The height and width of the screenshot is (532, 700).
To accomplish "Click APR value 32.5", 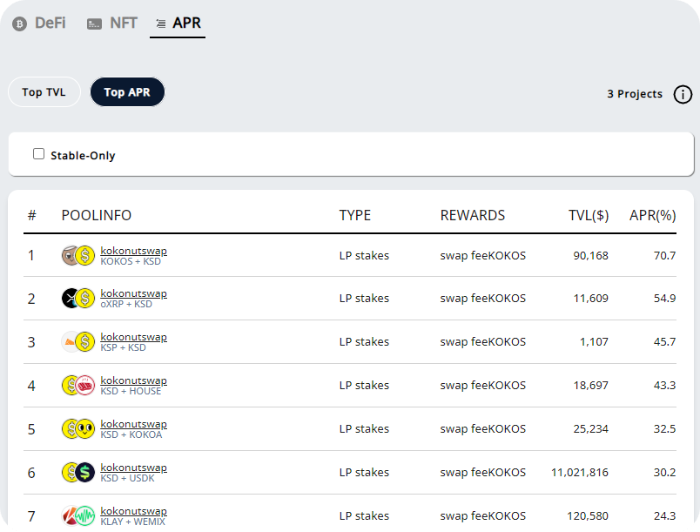I will [x=665, y=429].
